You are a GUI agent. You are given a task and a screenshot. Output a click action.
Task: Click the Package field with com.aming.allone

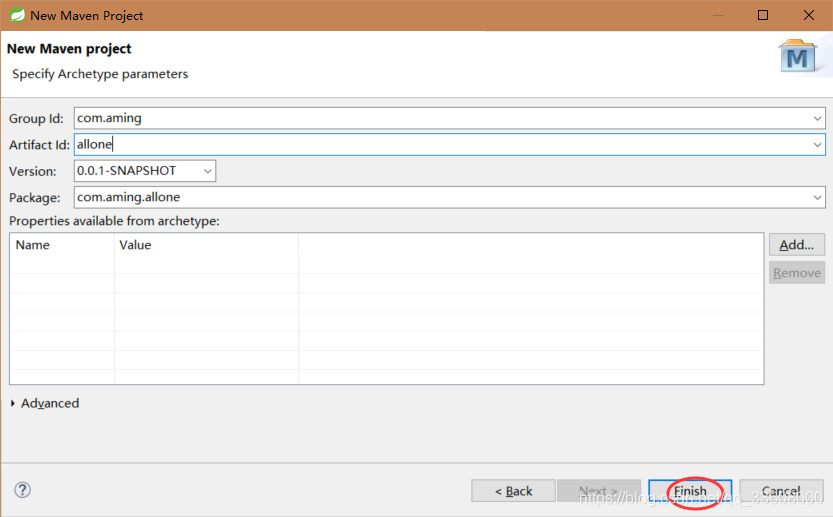coord(449,197)
